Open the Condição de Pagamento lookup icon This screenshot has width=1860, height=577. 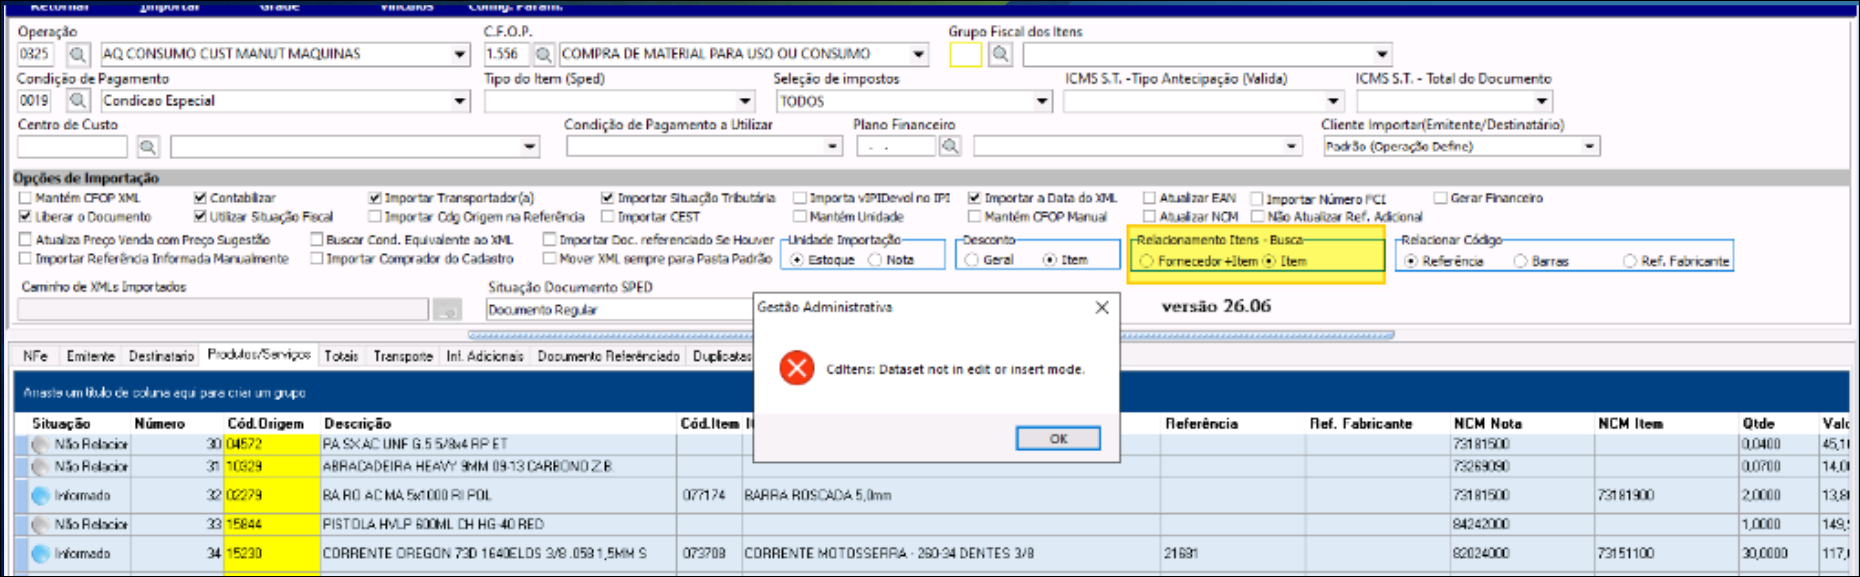tap(78, 100)
